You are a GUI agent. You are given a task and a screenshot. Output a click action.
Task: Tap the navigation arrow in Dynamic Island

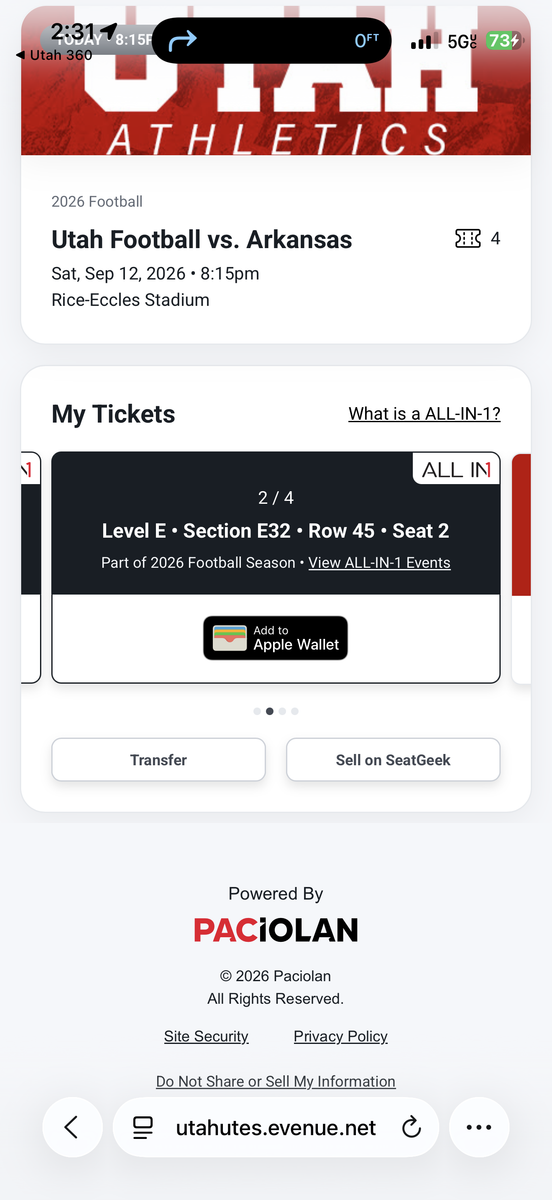click(x=183, y=40)
